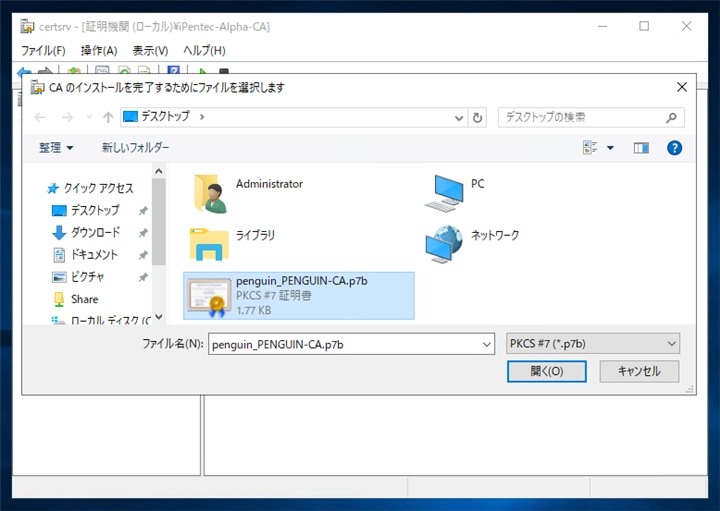Click デスクトップ in the address bar
720x511 pixels.
[165, 116]
